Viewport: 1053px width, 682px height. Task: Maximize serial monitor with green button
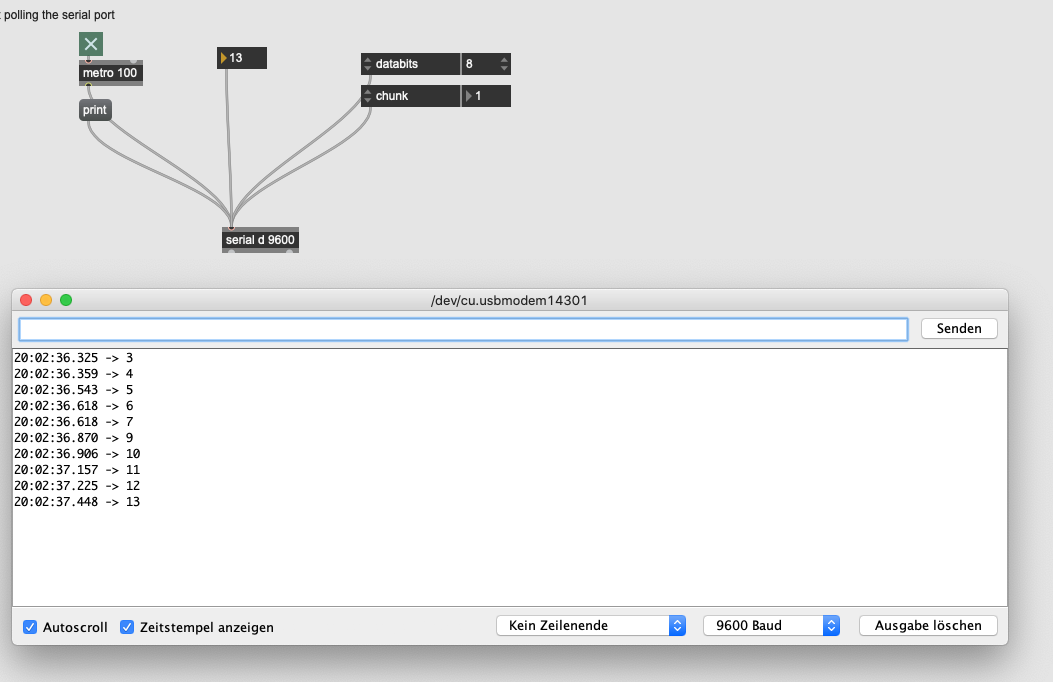(x=66, y=300)
